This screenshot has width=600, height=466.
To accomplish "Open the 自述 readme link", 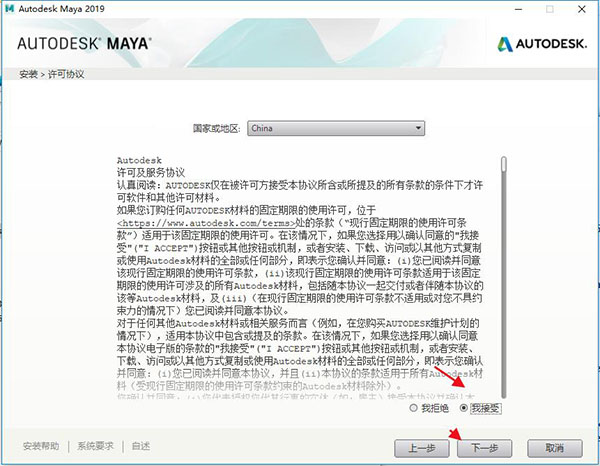I will pyautogui.click(x=141, y=446).
